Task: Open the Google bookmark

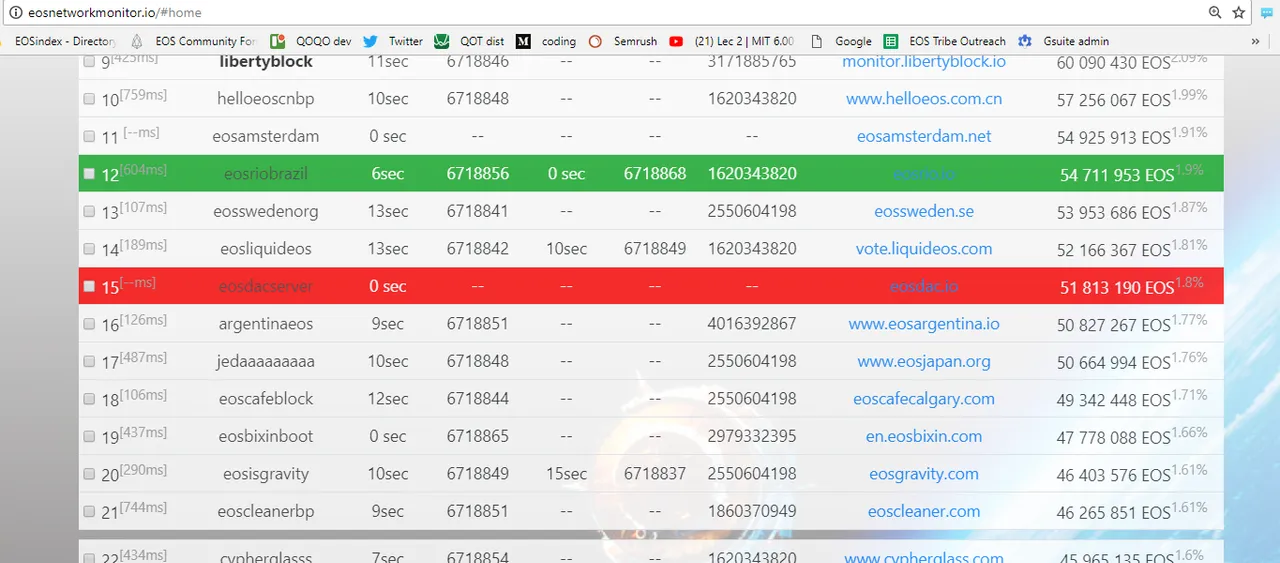Action: click(840, 41)
